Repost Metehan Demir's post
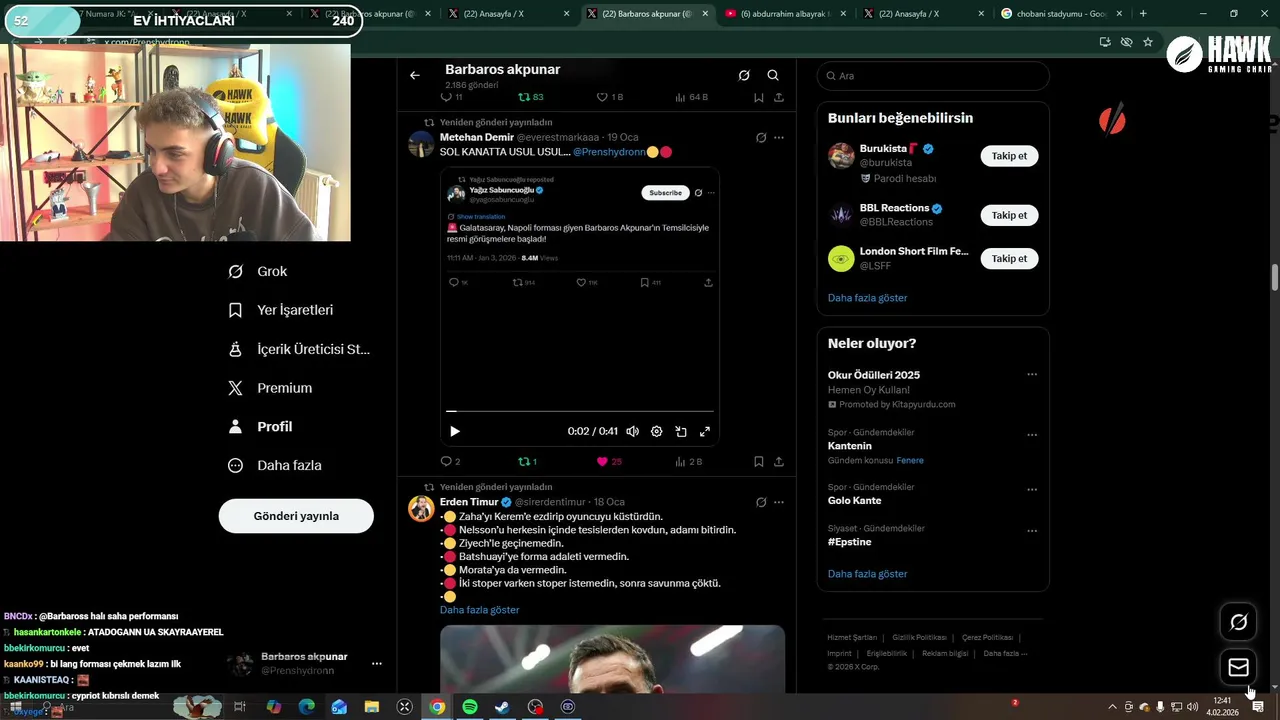 point(527,461)
